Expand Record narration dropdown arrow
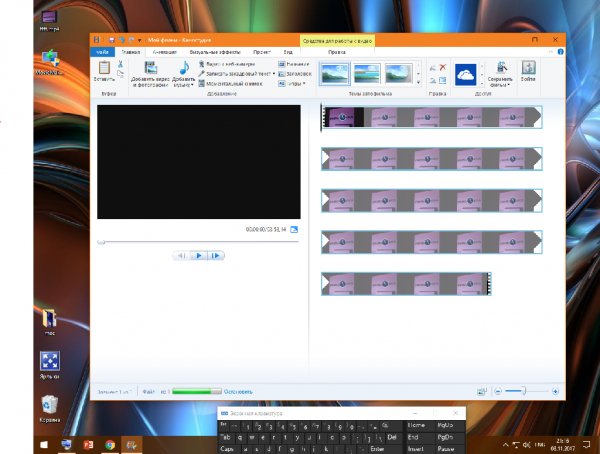 (x=274, y=73)
